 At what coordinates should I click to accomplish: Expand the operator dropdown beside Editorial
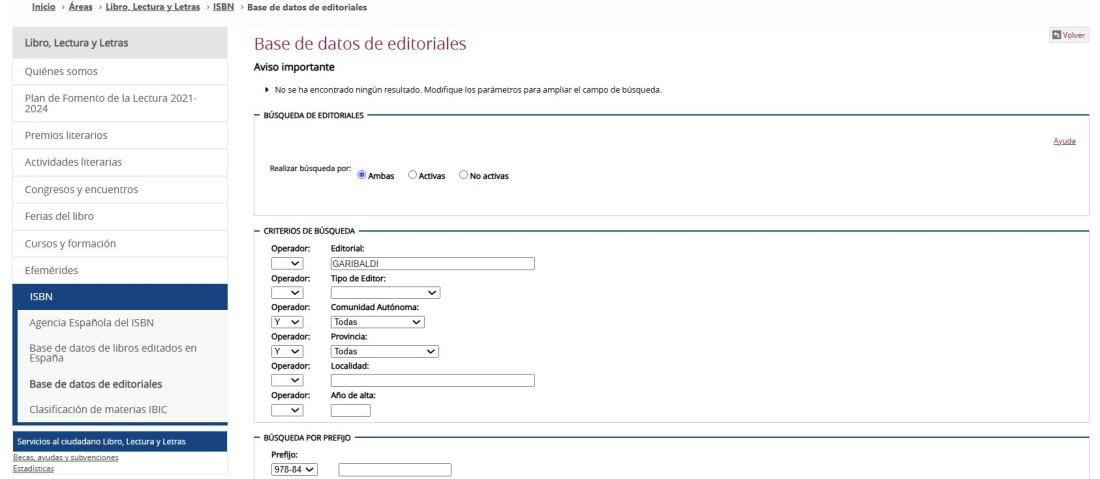click(288, 264)
